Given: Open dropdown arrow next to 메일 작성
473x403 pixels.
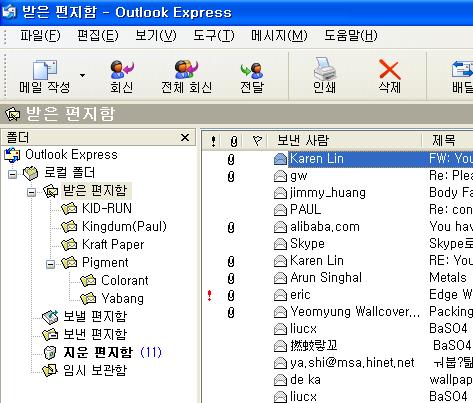Looking at the screenshot, I should 82,75.
